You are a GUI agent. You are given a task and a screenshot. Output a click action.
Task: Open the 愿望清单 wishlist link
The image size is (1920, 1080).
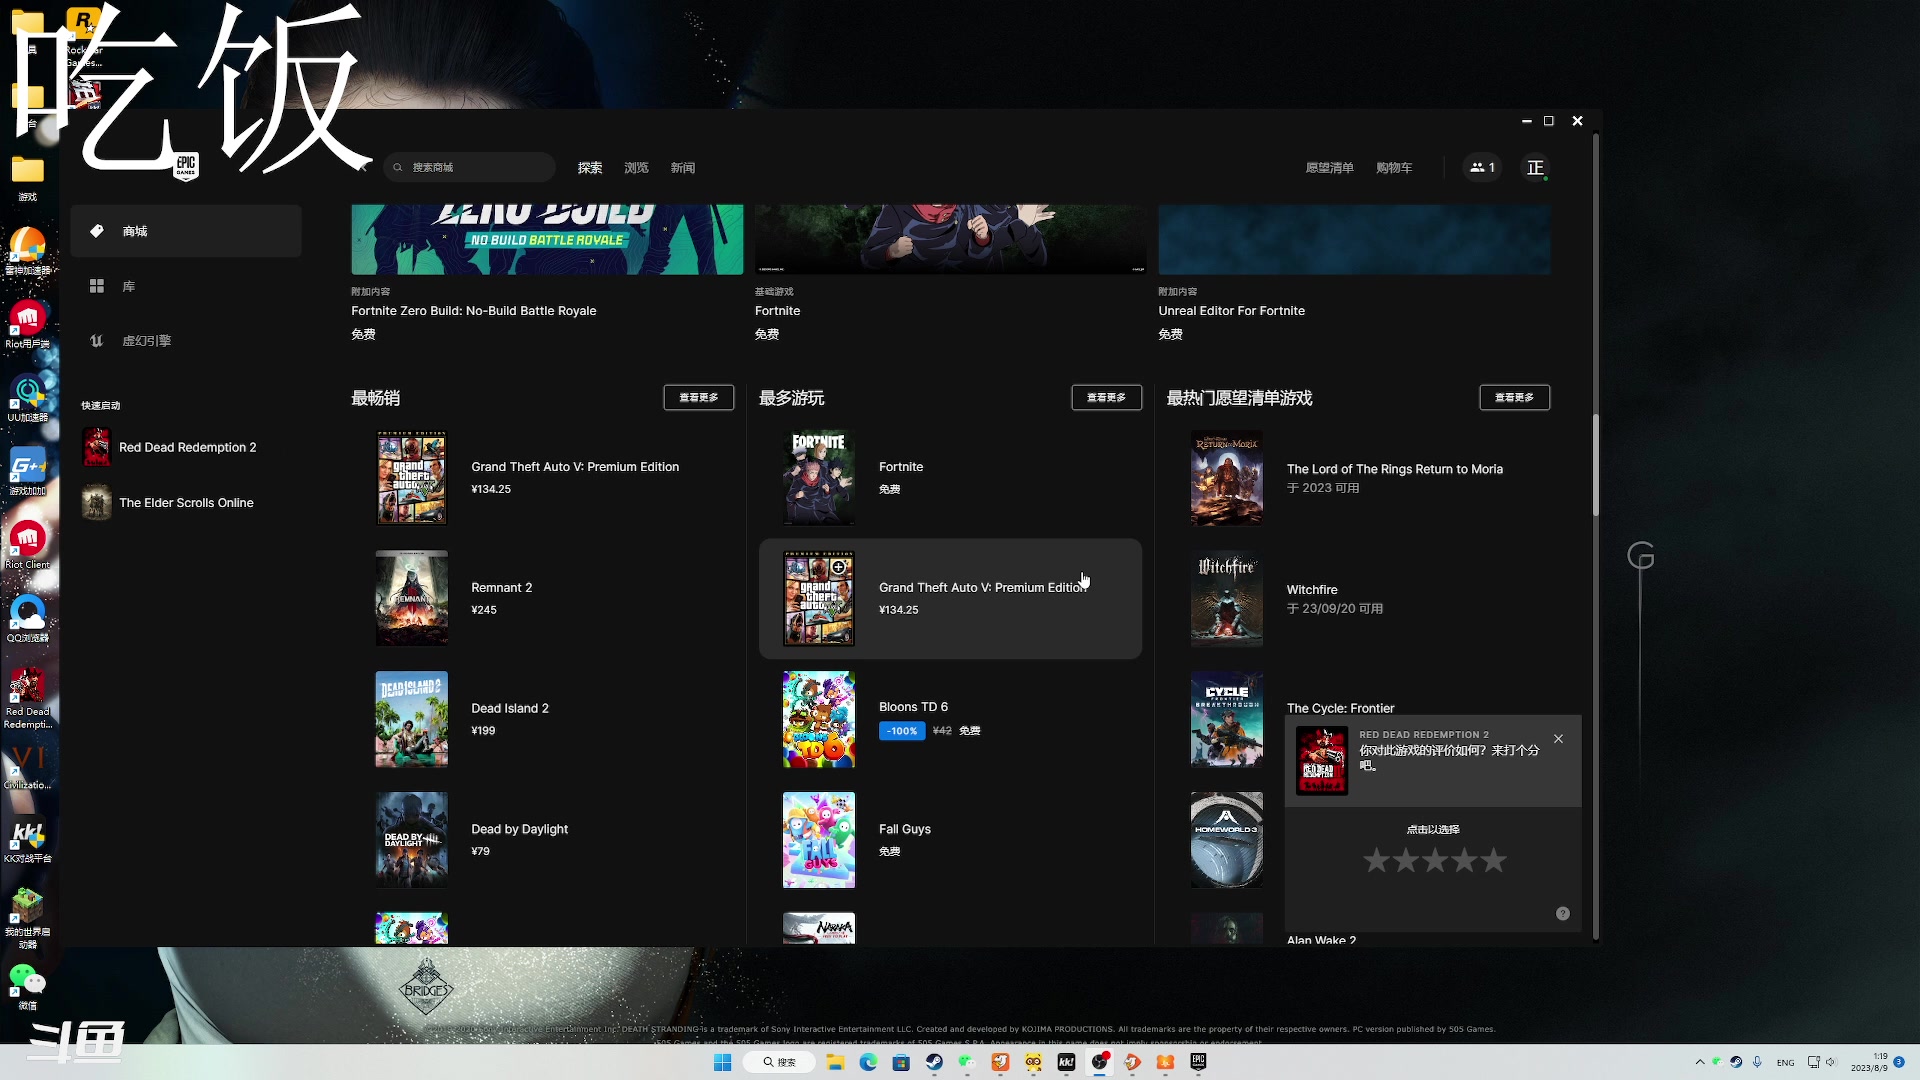pos(1329,168)
